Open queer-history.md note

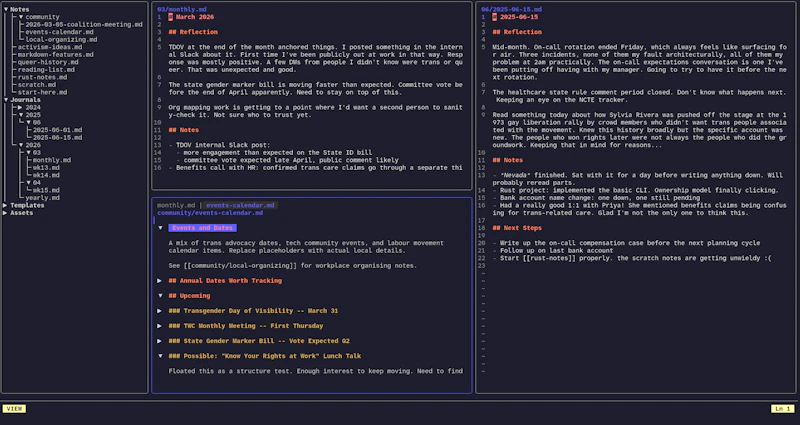[48, 62]
